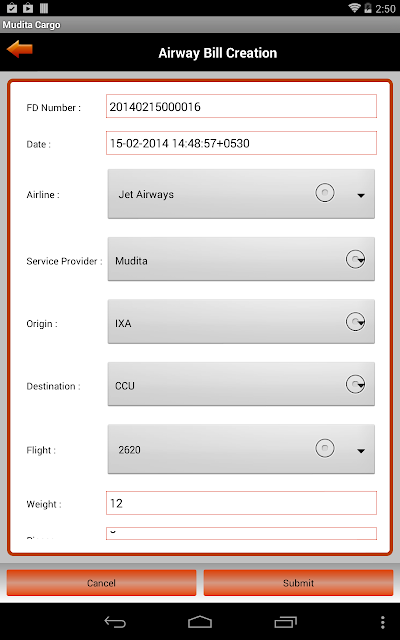The width and height of the screenshot is (400, 640).
Task: Tap Android Recent apps icon
Action: (x=285, y=622)
